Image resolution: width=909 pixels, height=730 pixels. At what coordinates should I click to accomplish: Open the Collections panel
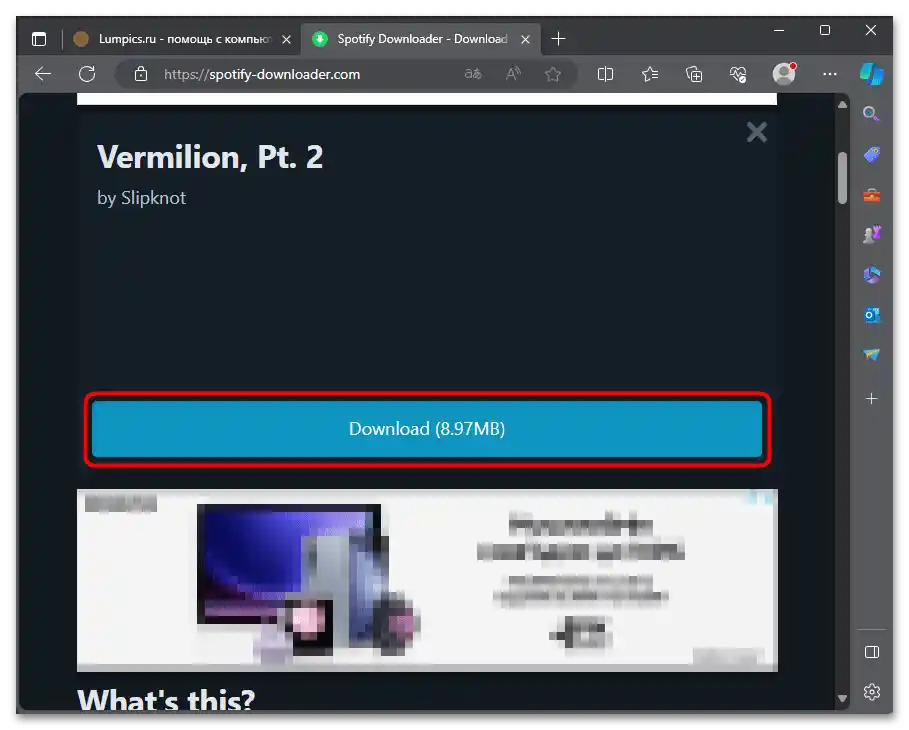point(694,74)
